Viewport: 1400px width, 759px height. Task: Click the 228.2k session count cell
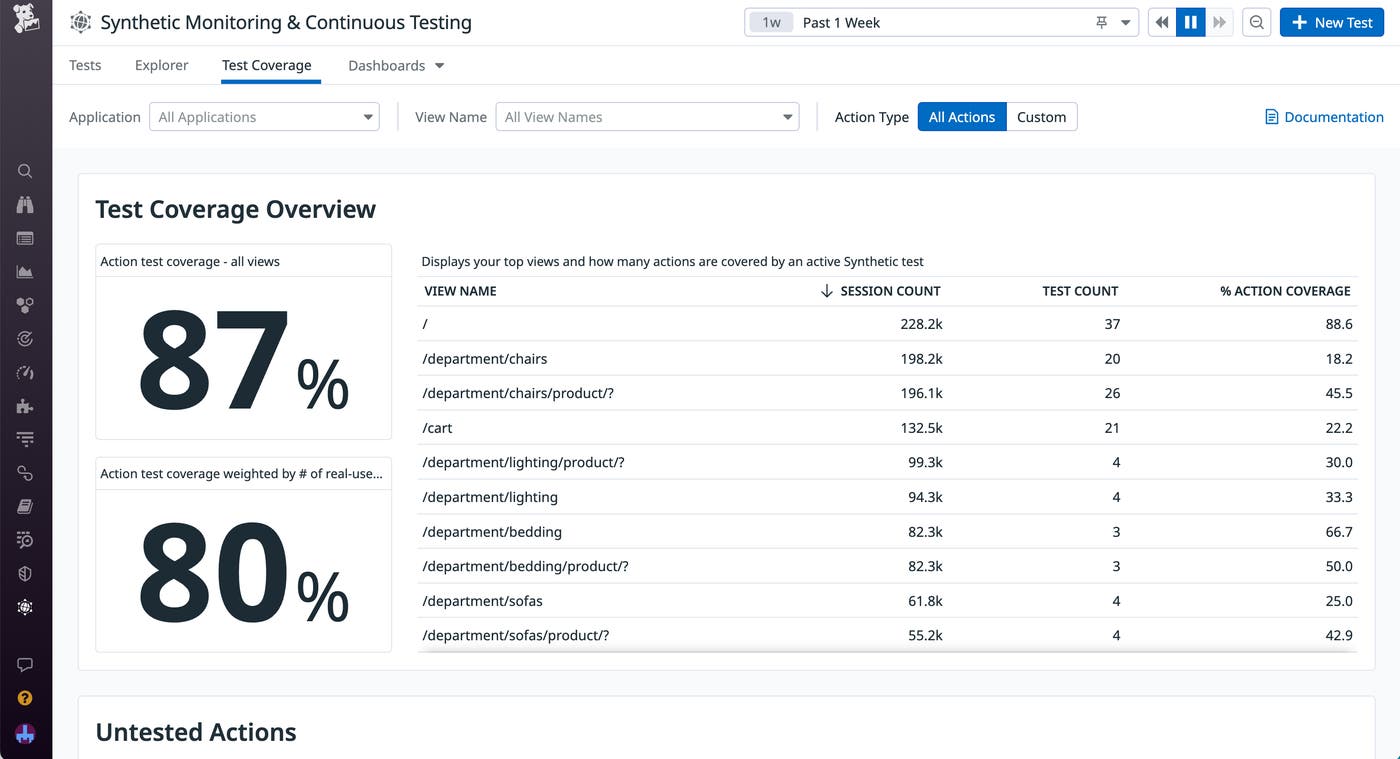pyautogui.click(x=921, y=324)
